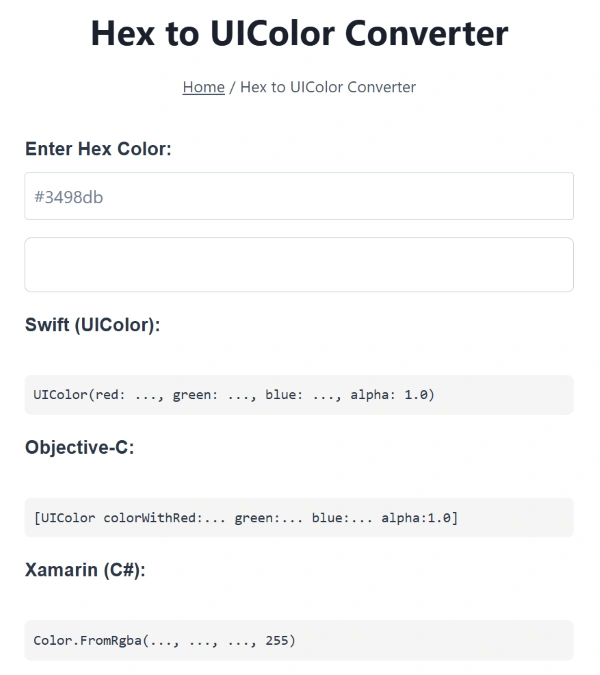Click alpha:1.0] at the Objective-C snippet end
This screenshot has height=675, width=600.
tap(419, 518)
